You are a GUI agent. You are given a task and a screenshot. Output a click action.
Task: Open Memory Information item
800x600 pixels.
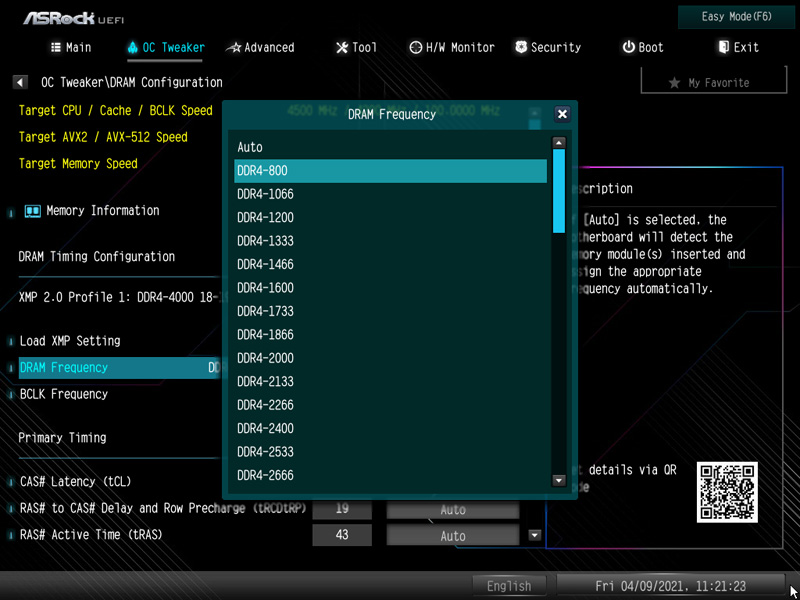coord(103,211)
